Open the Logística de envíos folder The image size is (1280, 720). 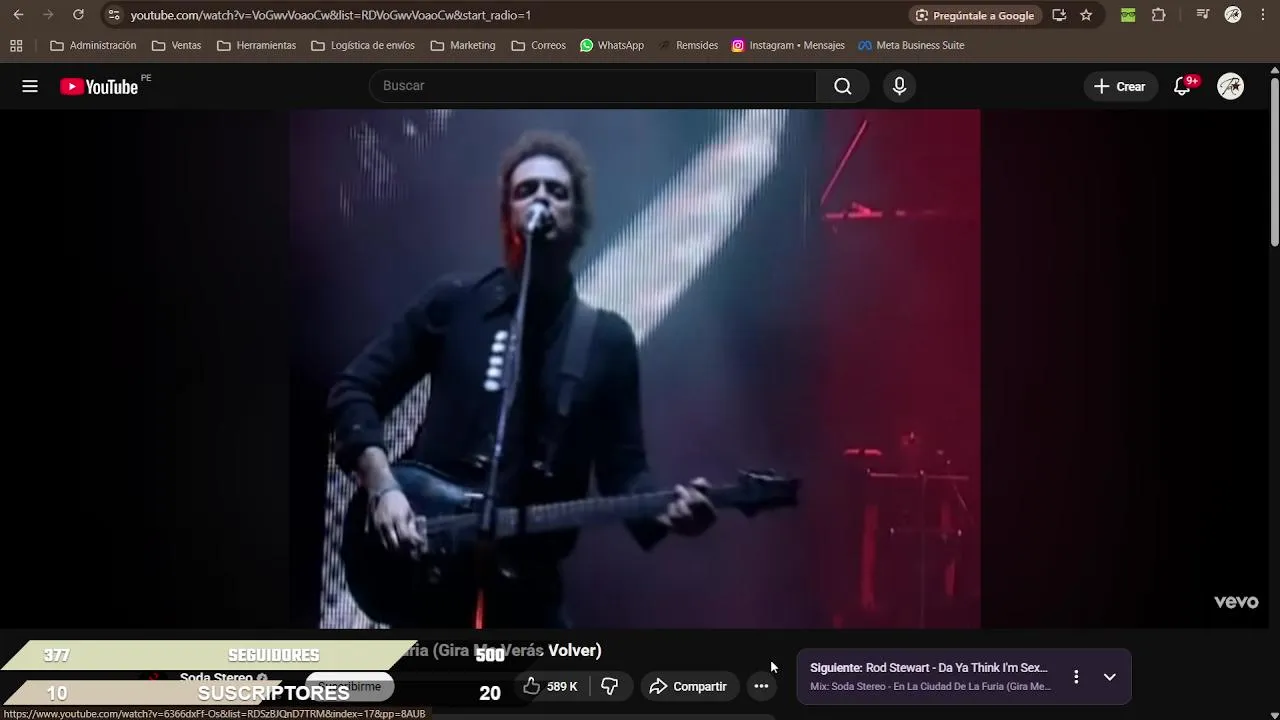tap(363, 45)
